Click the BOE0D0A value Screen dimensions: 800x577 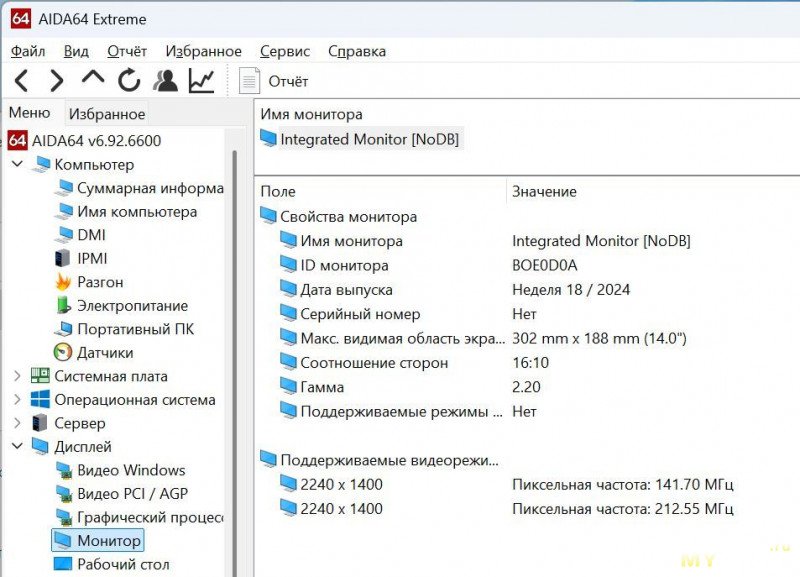click(544, 265)
